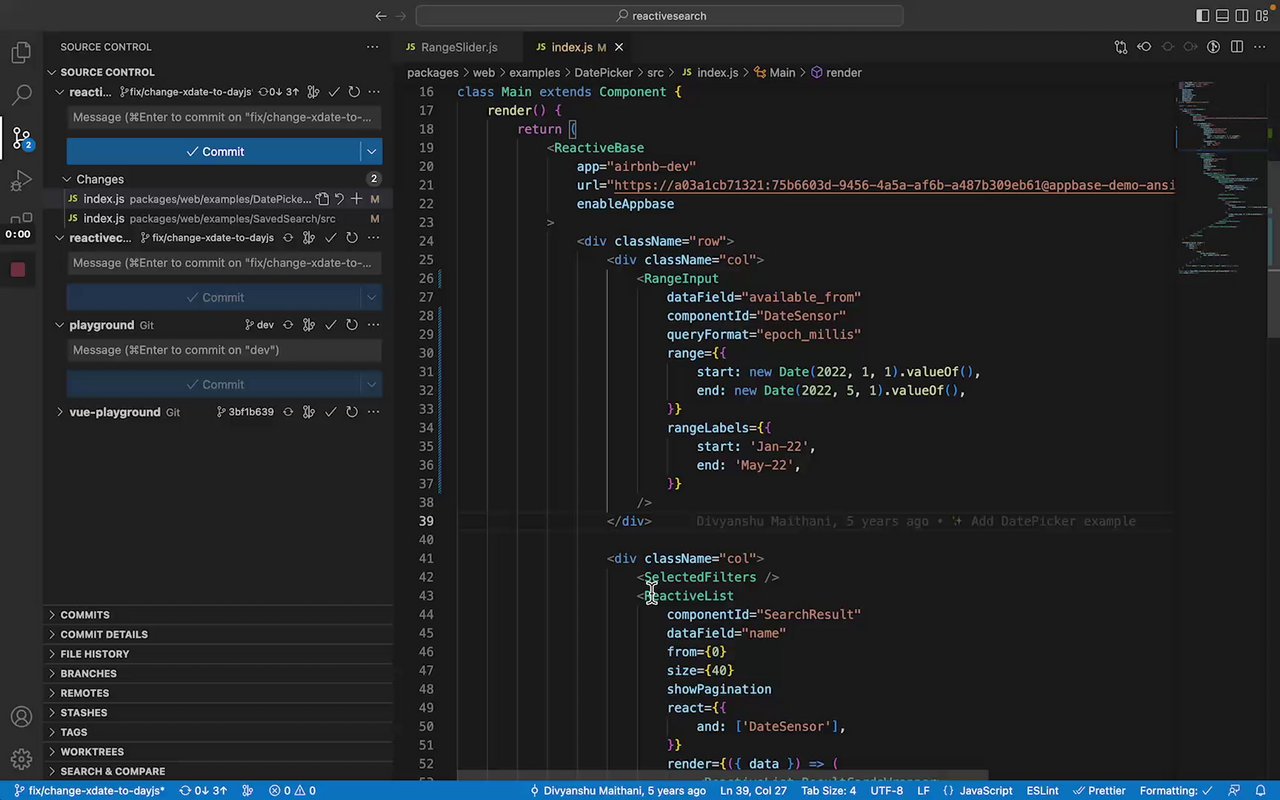Expand the vue-playground repository

[60, 412]
